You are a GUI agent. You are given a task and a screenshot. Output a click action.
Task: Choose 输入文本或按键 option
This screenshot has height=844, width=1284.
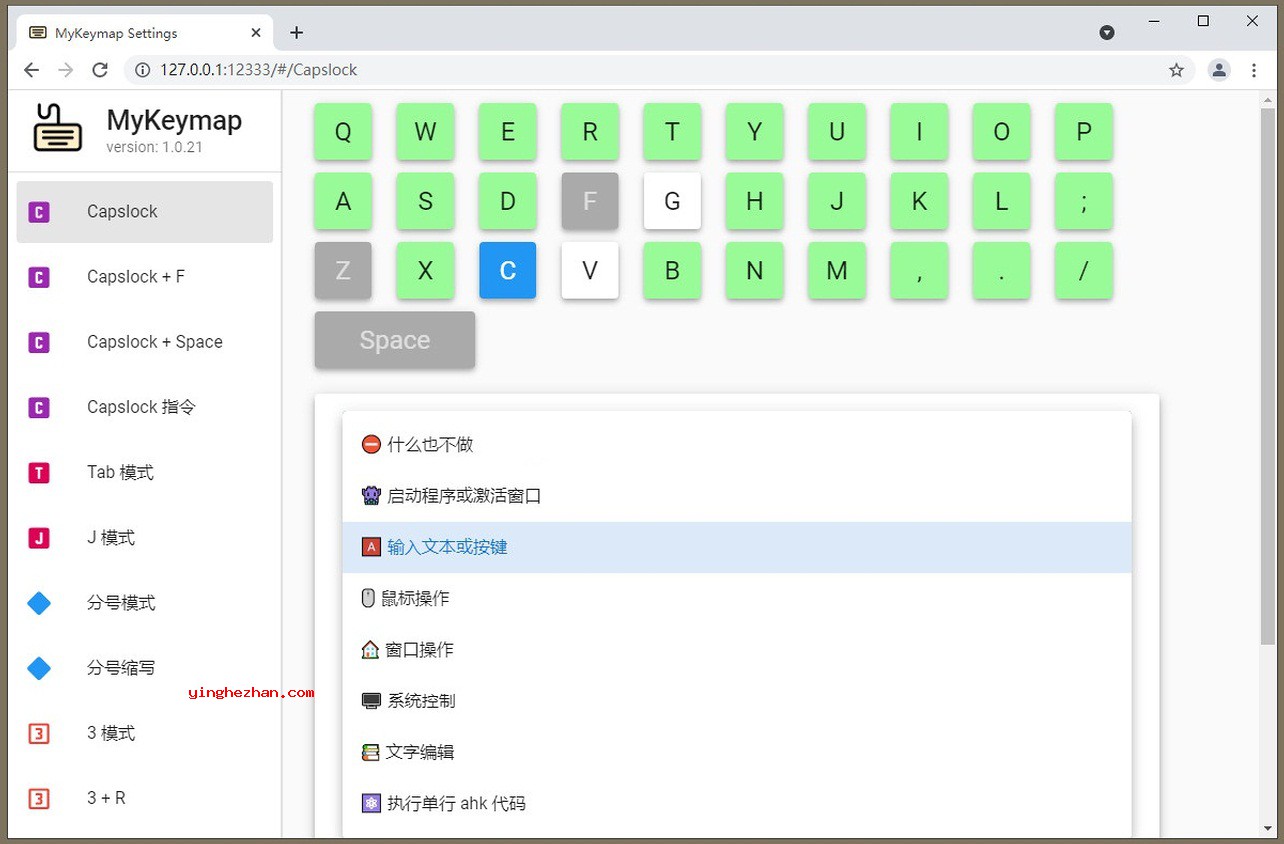coord(737,547)
